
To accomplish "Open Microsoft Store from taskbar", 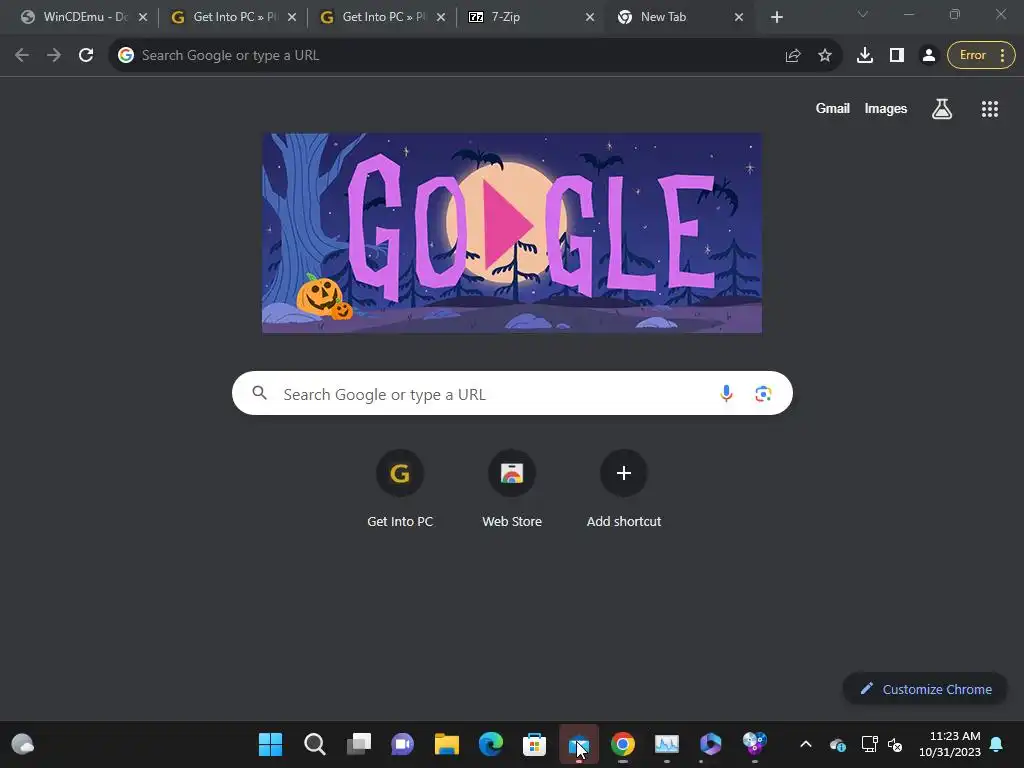I will coord(534,744).
